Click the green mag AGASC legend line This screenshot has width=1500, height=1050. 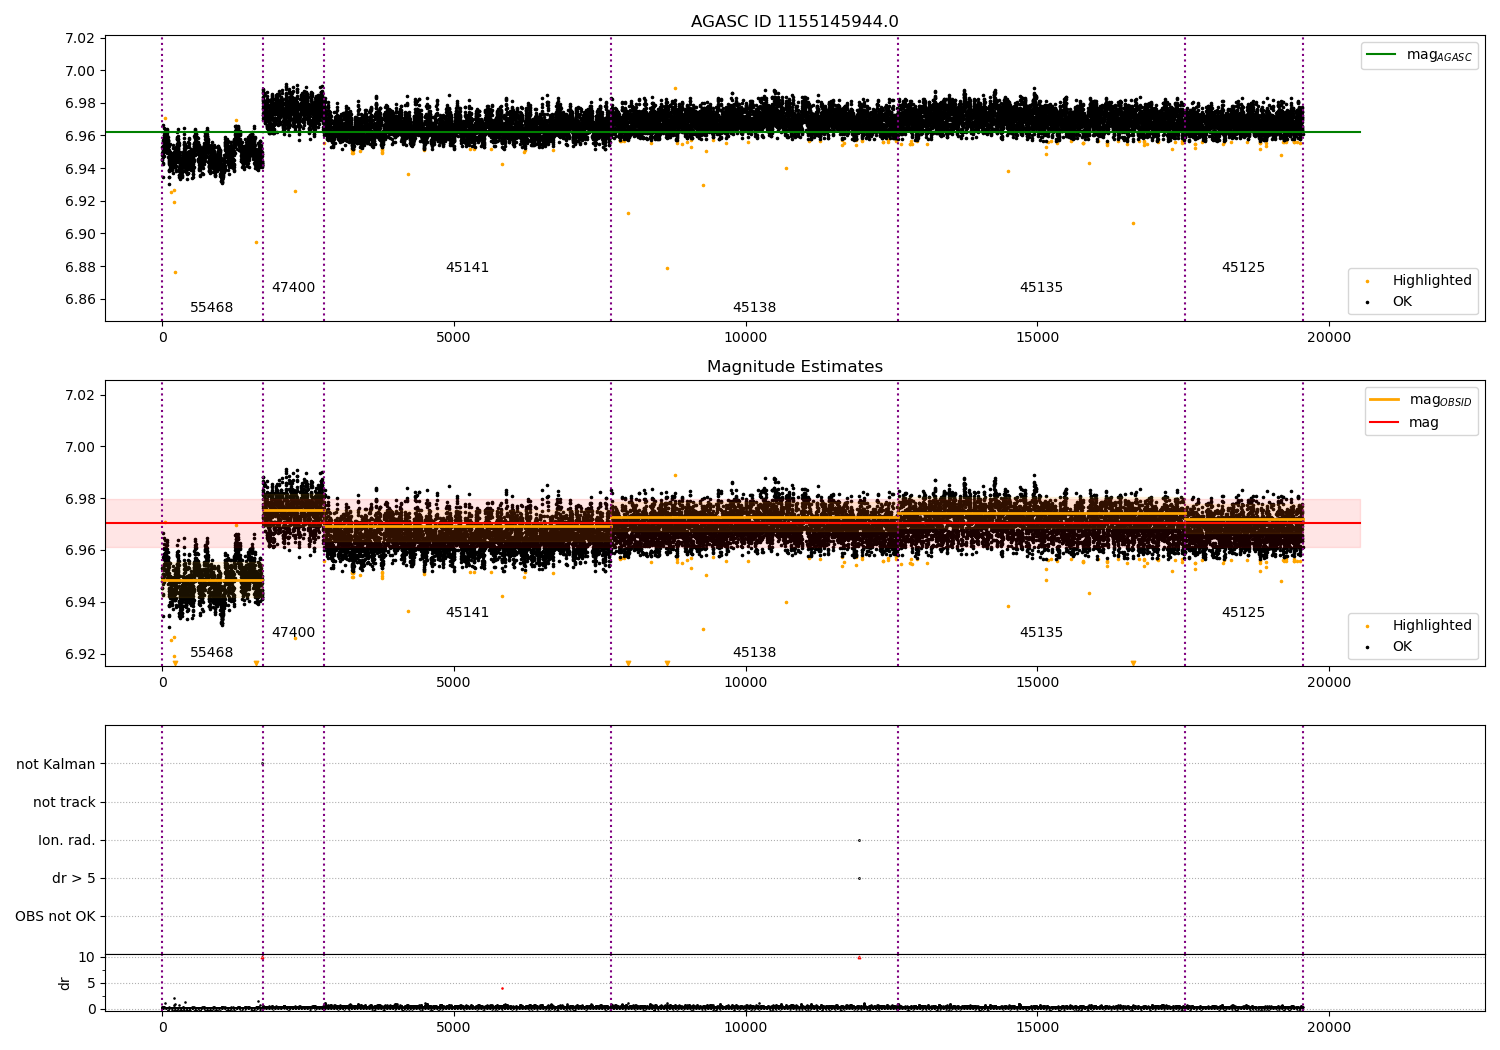(x=1382, y=55)
